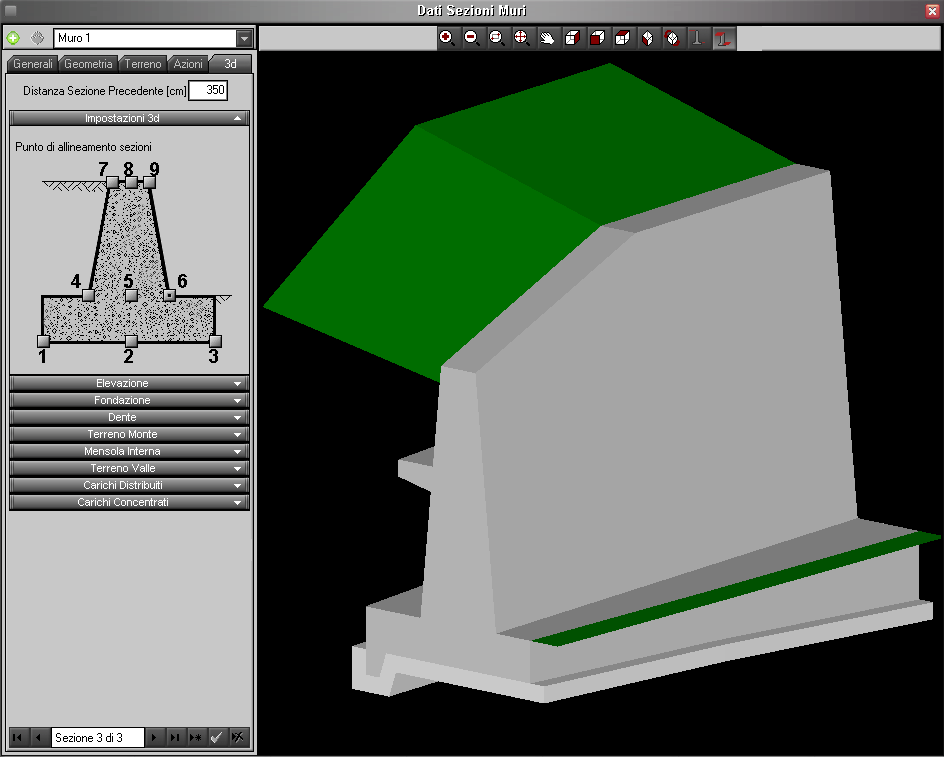Click the zoom extents icon
The image size is (944, 757).
(x=521, y=38)
